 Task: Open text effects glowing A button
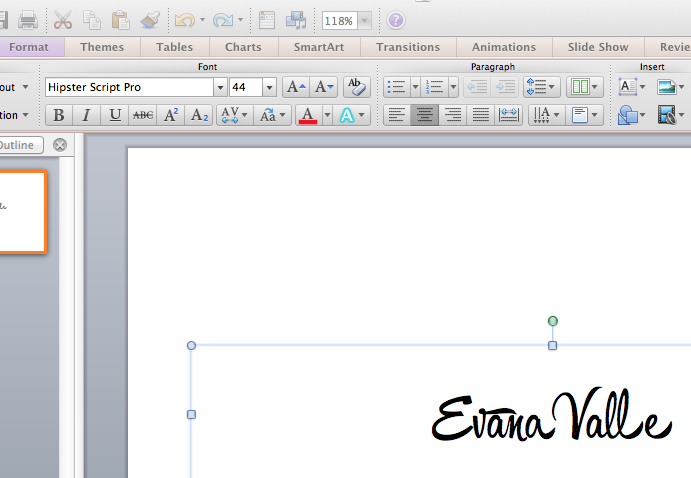coord(352,115)
